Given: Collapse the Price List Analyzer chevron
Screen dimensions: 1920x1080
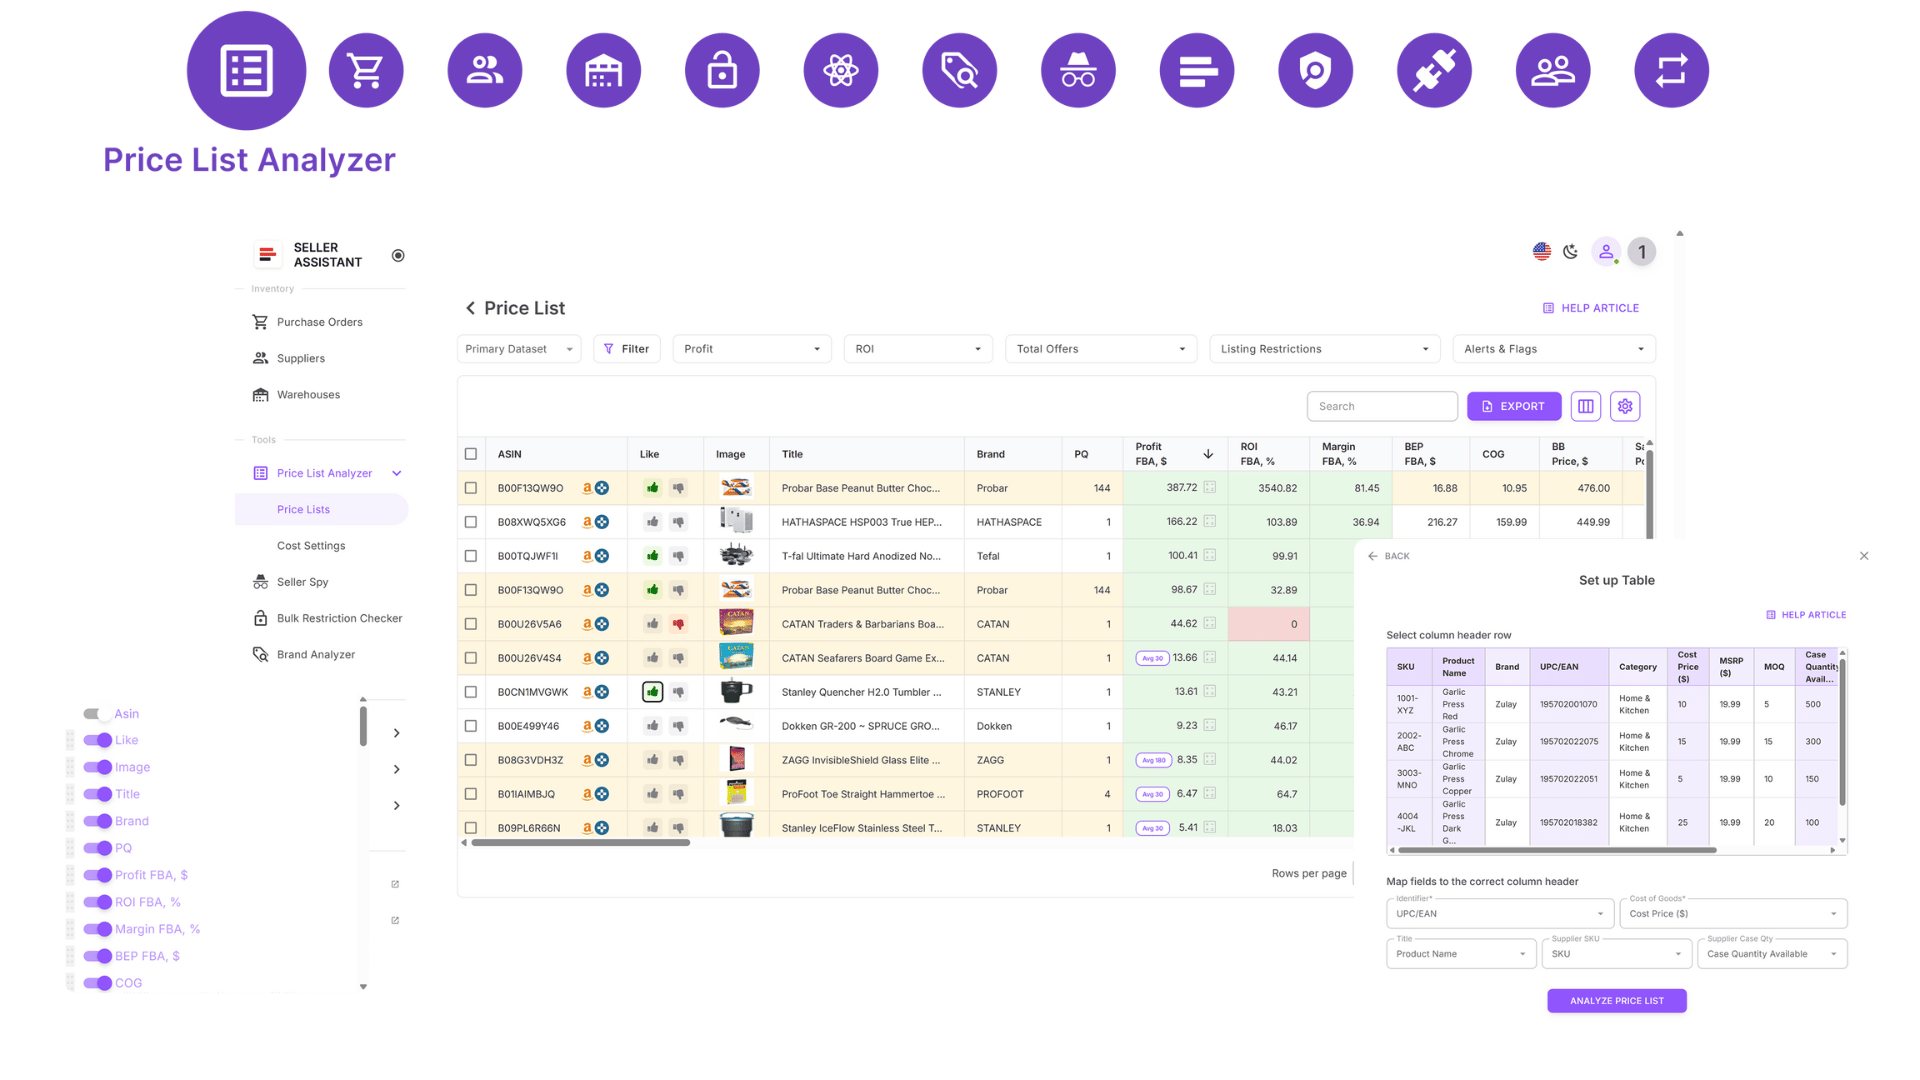Looking at the screenshot, I should pyautogui.click(x=396, y=473).
